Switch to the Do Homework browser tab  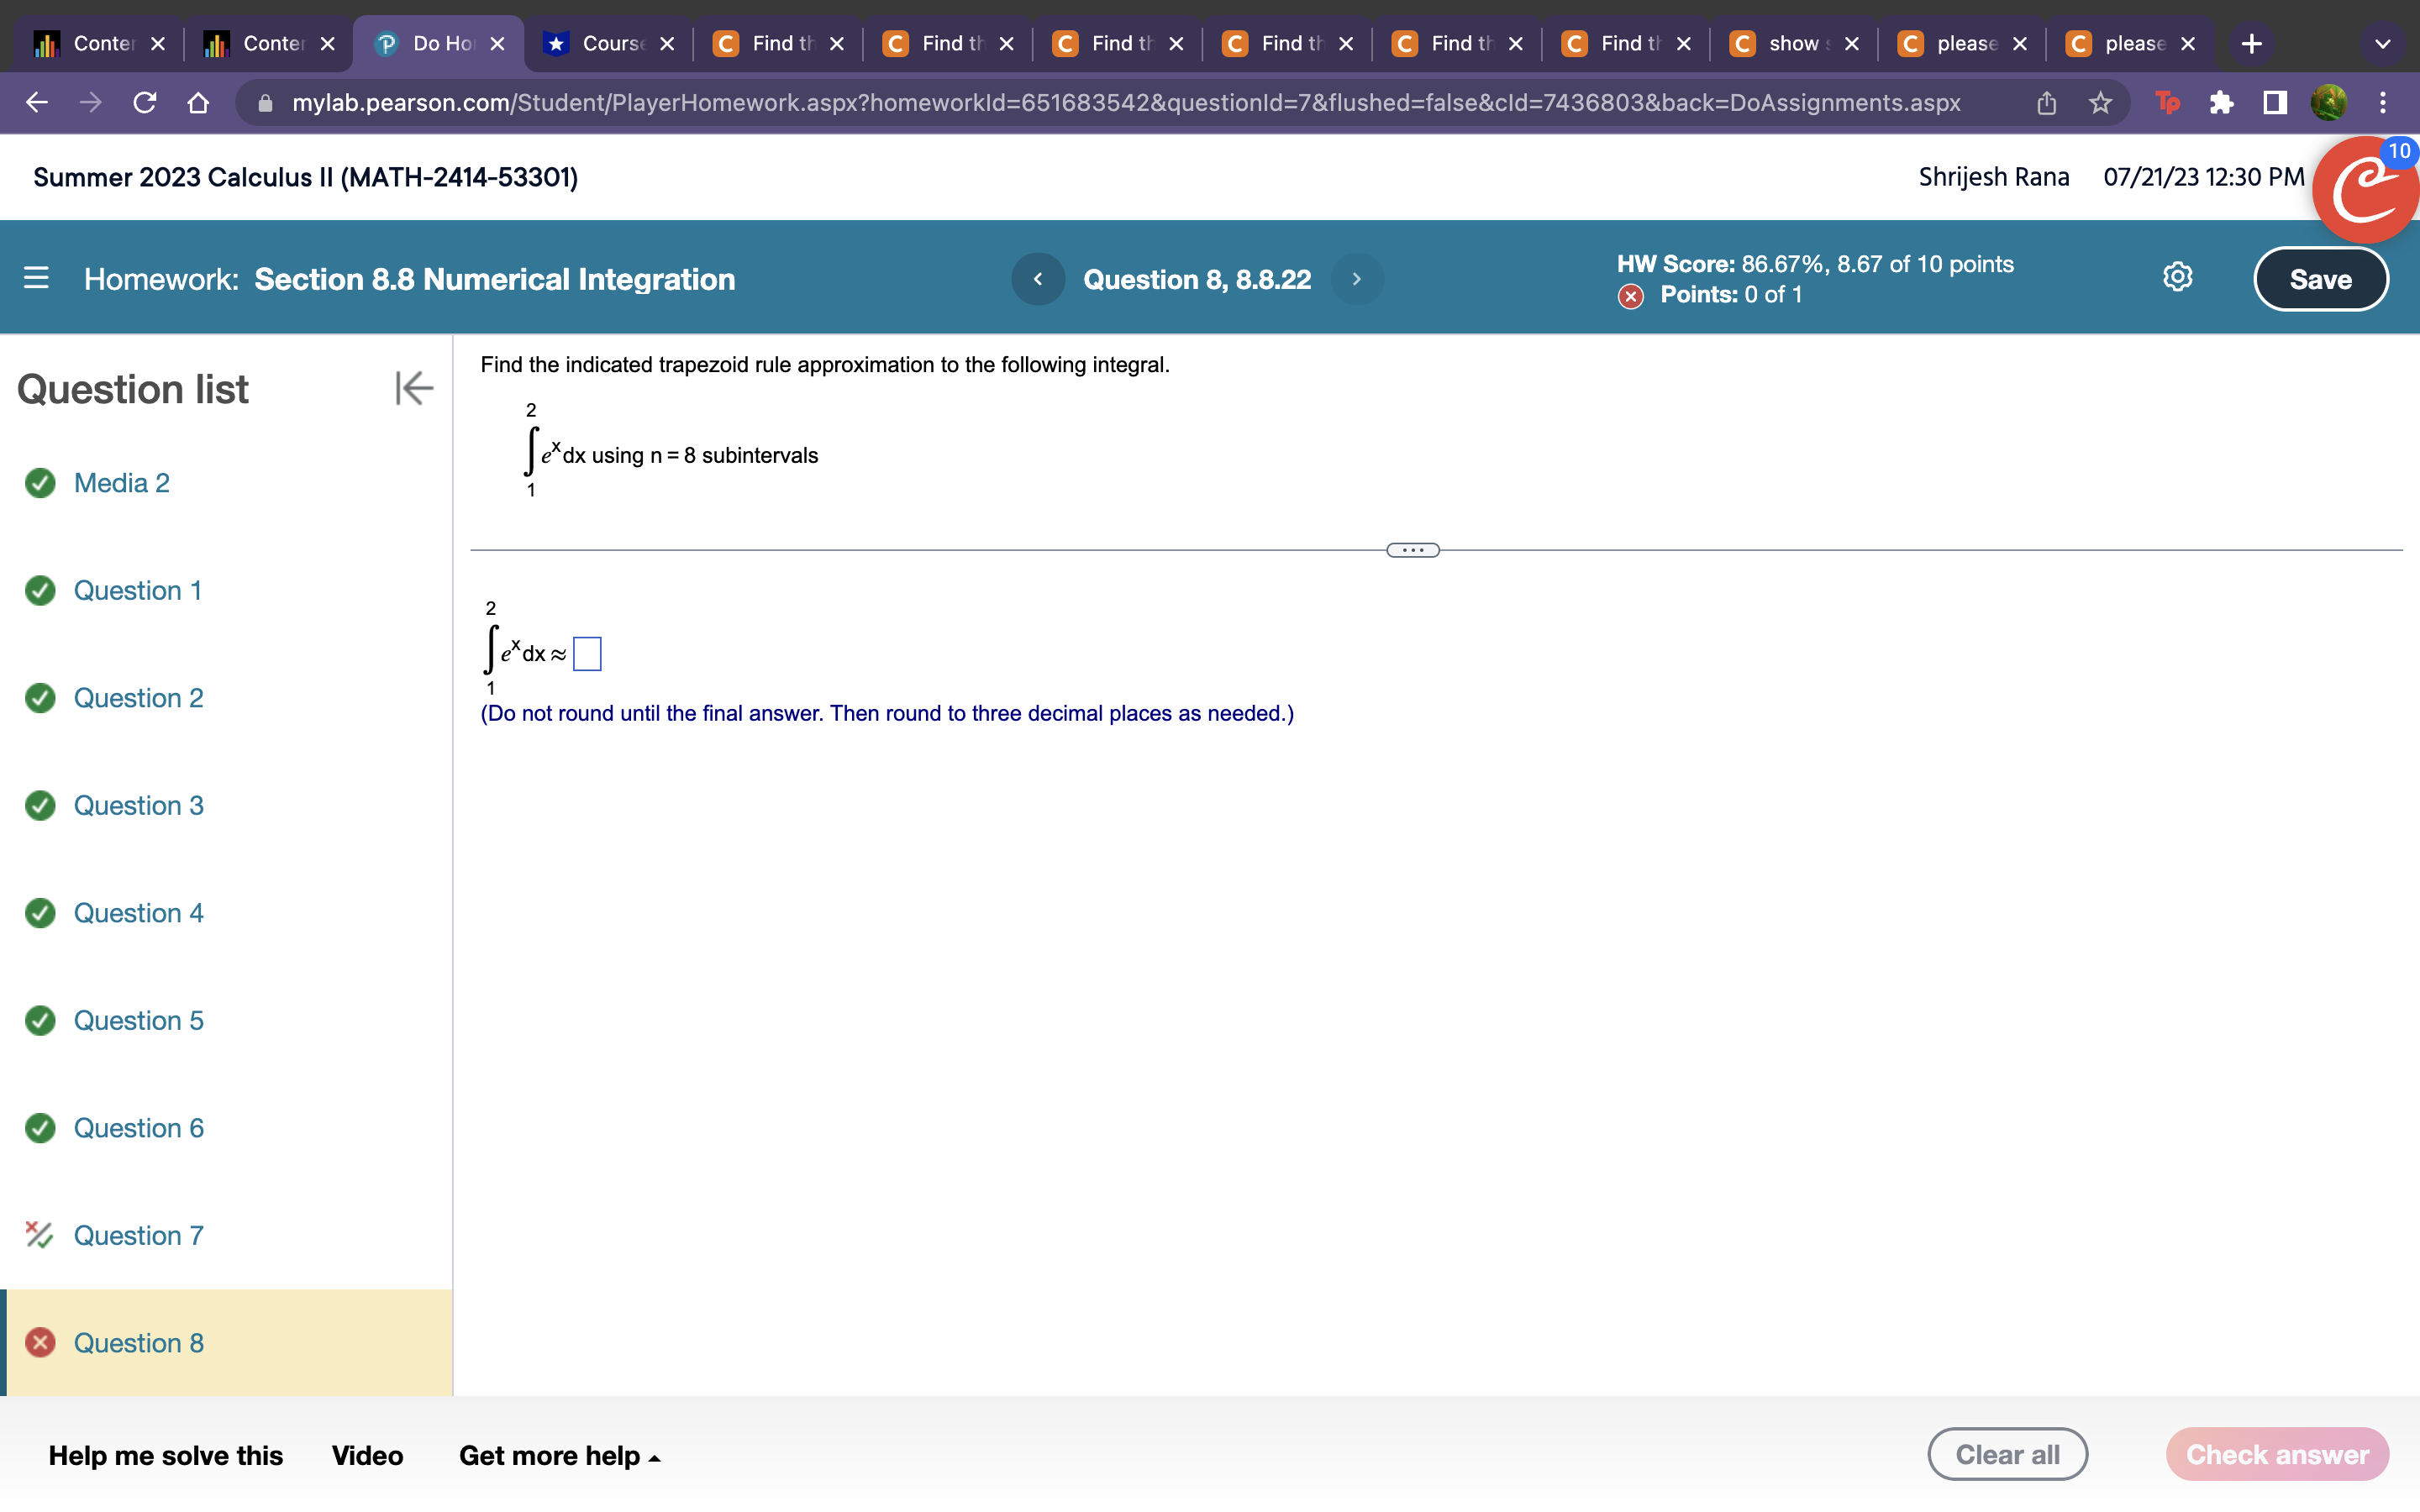[x=436, y=42]
